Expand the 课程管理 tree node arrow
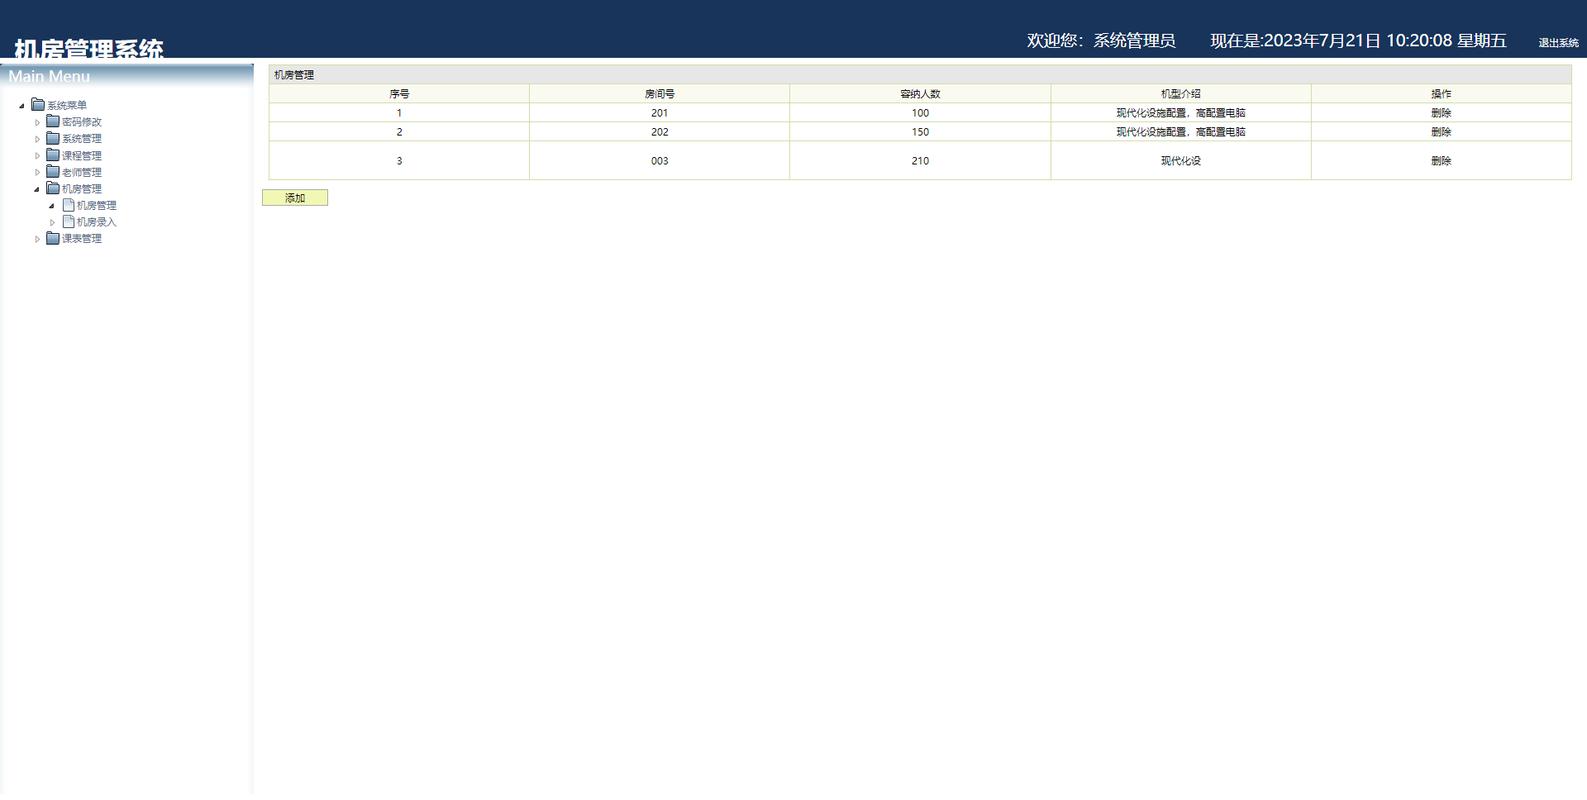Screen dimensions: 1587x800 (x=37, y=155)
